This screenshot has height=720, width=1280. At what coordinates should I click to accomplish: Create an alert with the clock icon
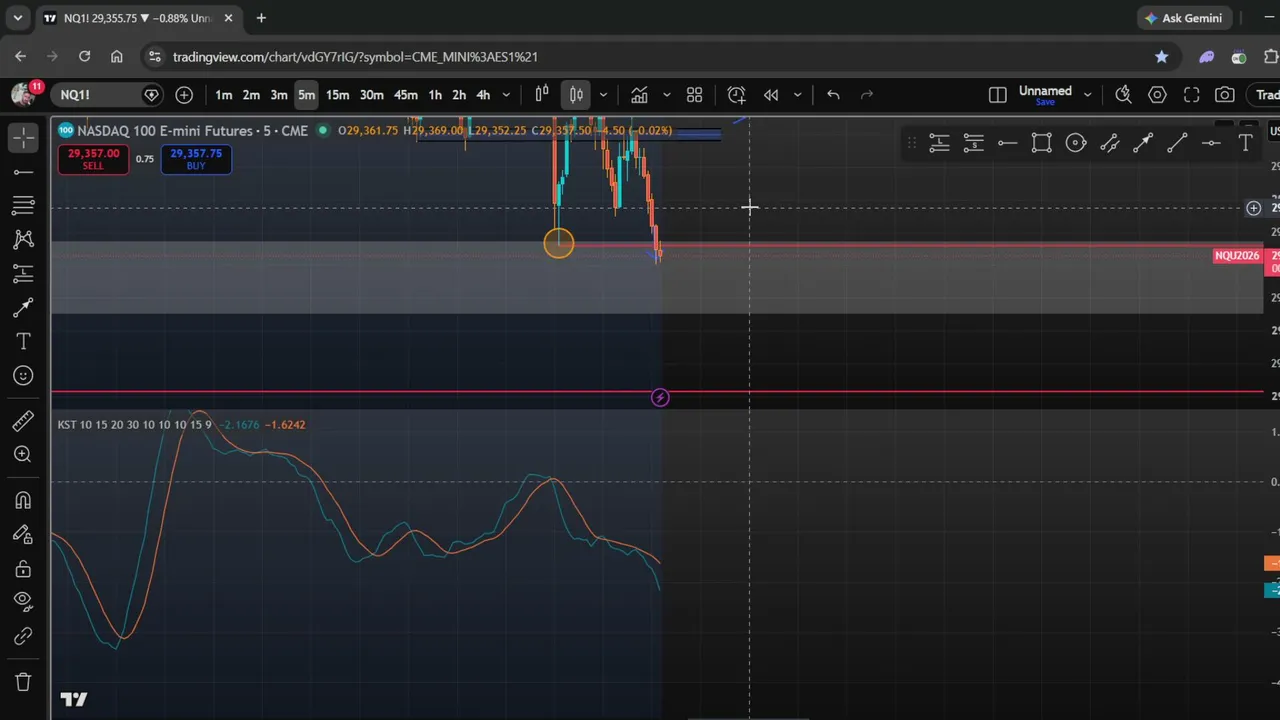(737, 95)
